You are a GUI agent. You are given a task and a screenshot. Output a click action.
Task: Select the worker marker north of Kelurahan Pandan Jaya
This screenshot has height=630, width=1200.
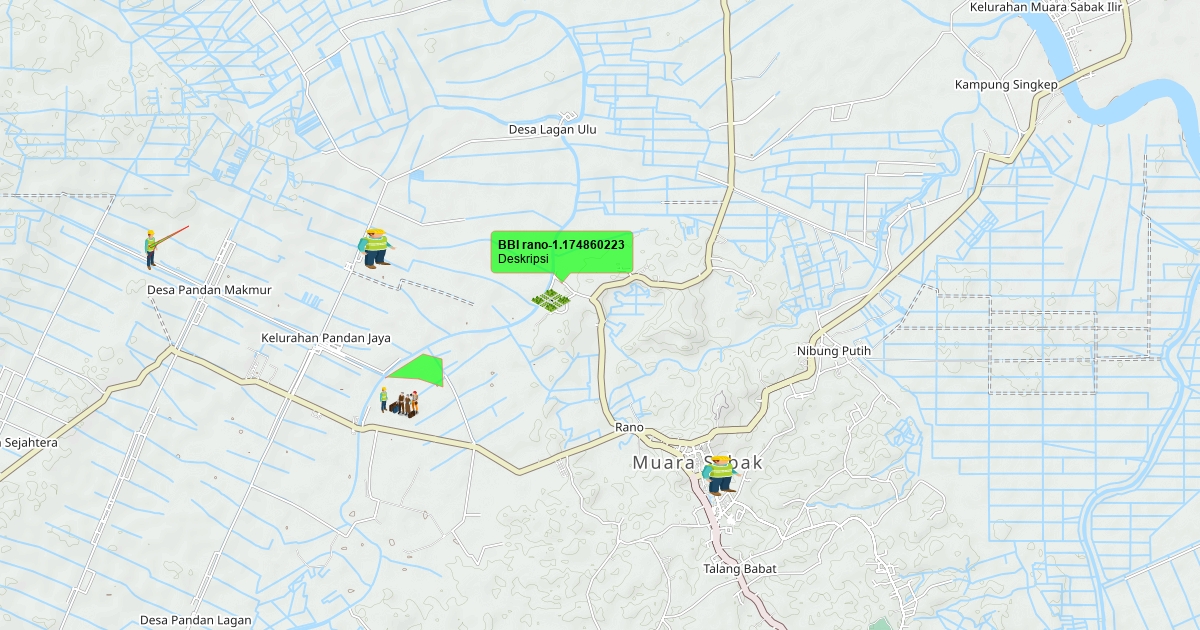click(375, 248)
